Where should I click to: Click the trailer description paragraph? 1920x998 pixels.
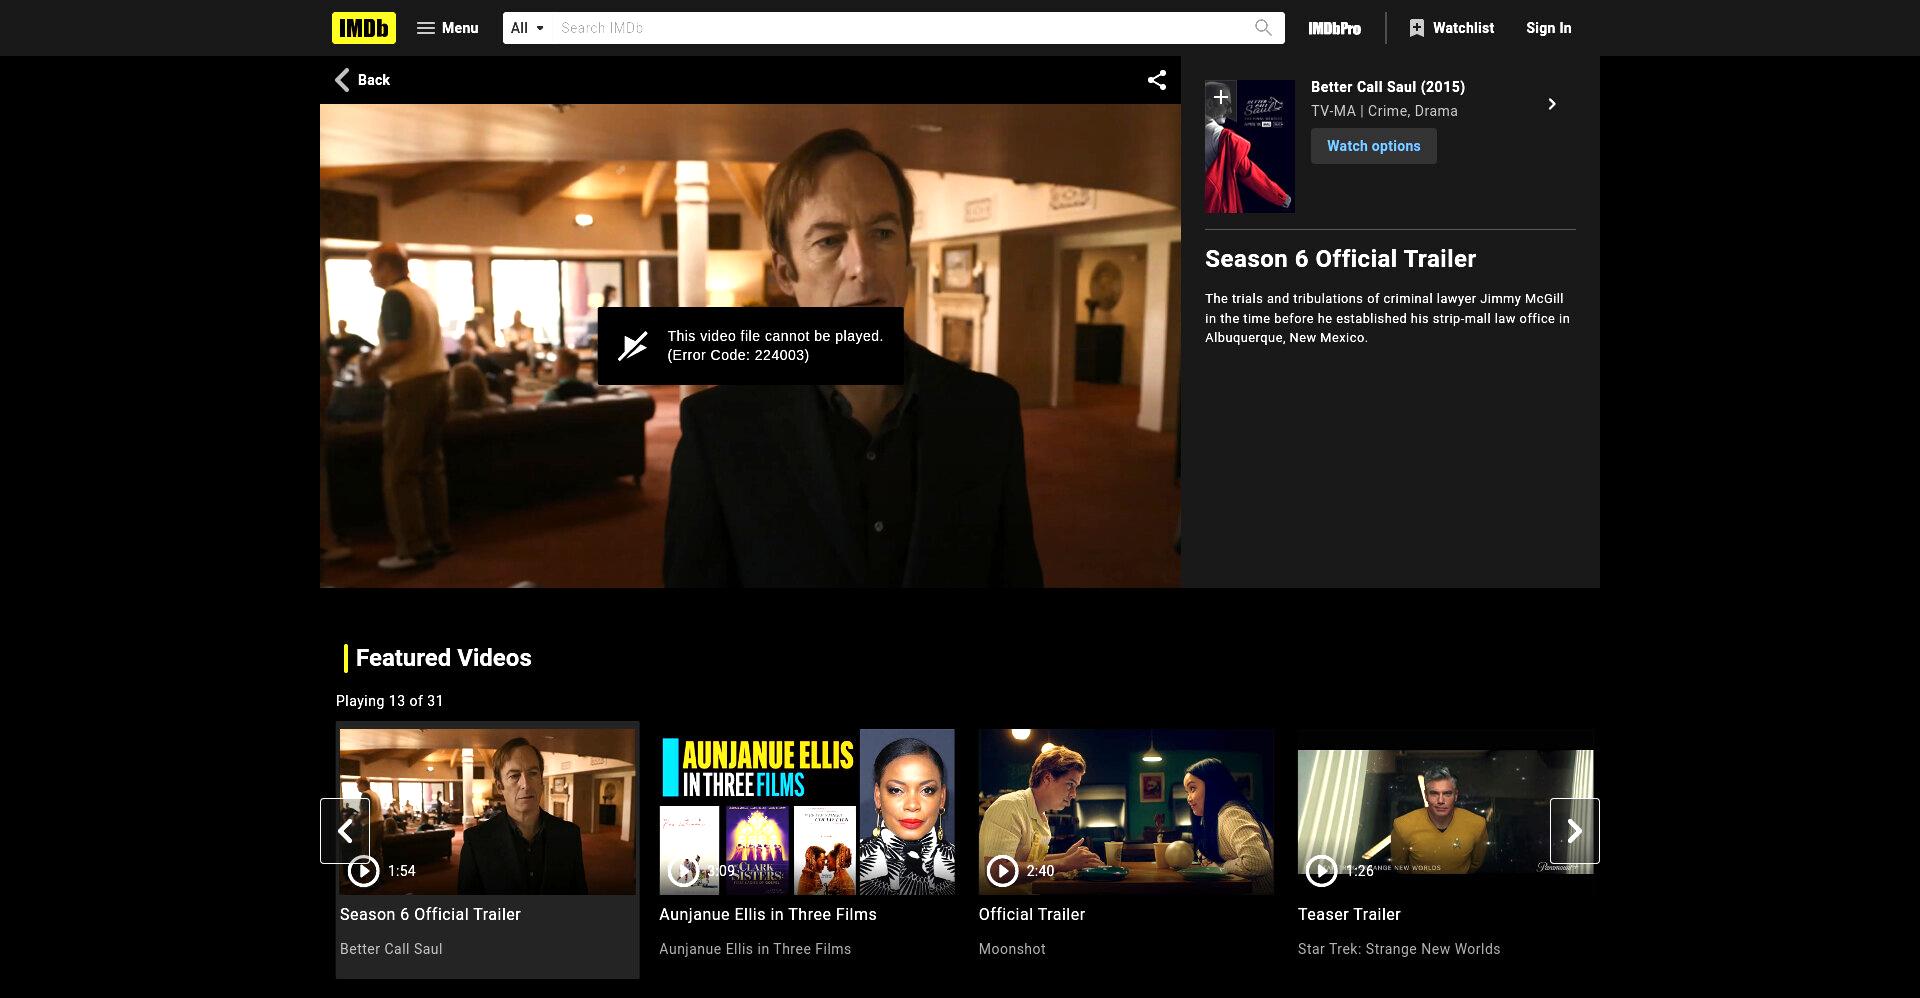[1387, 318]
